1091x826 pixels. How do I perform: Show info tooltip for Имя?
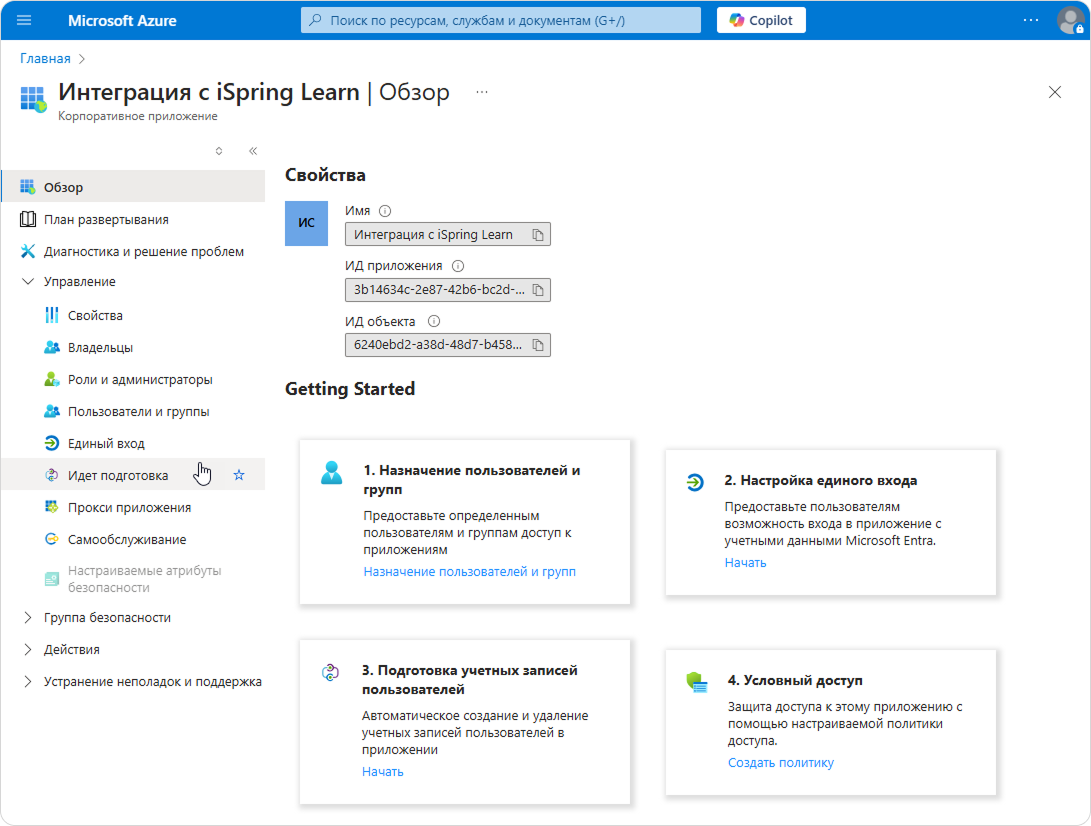click(x=385, y=211)
